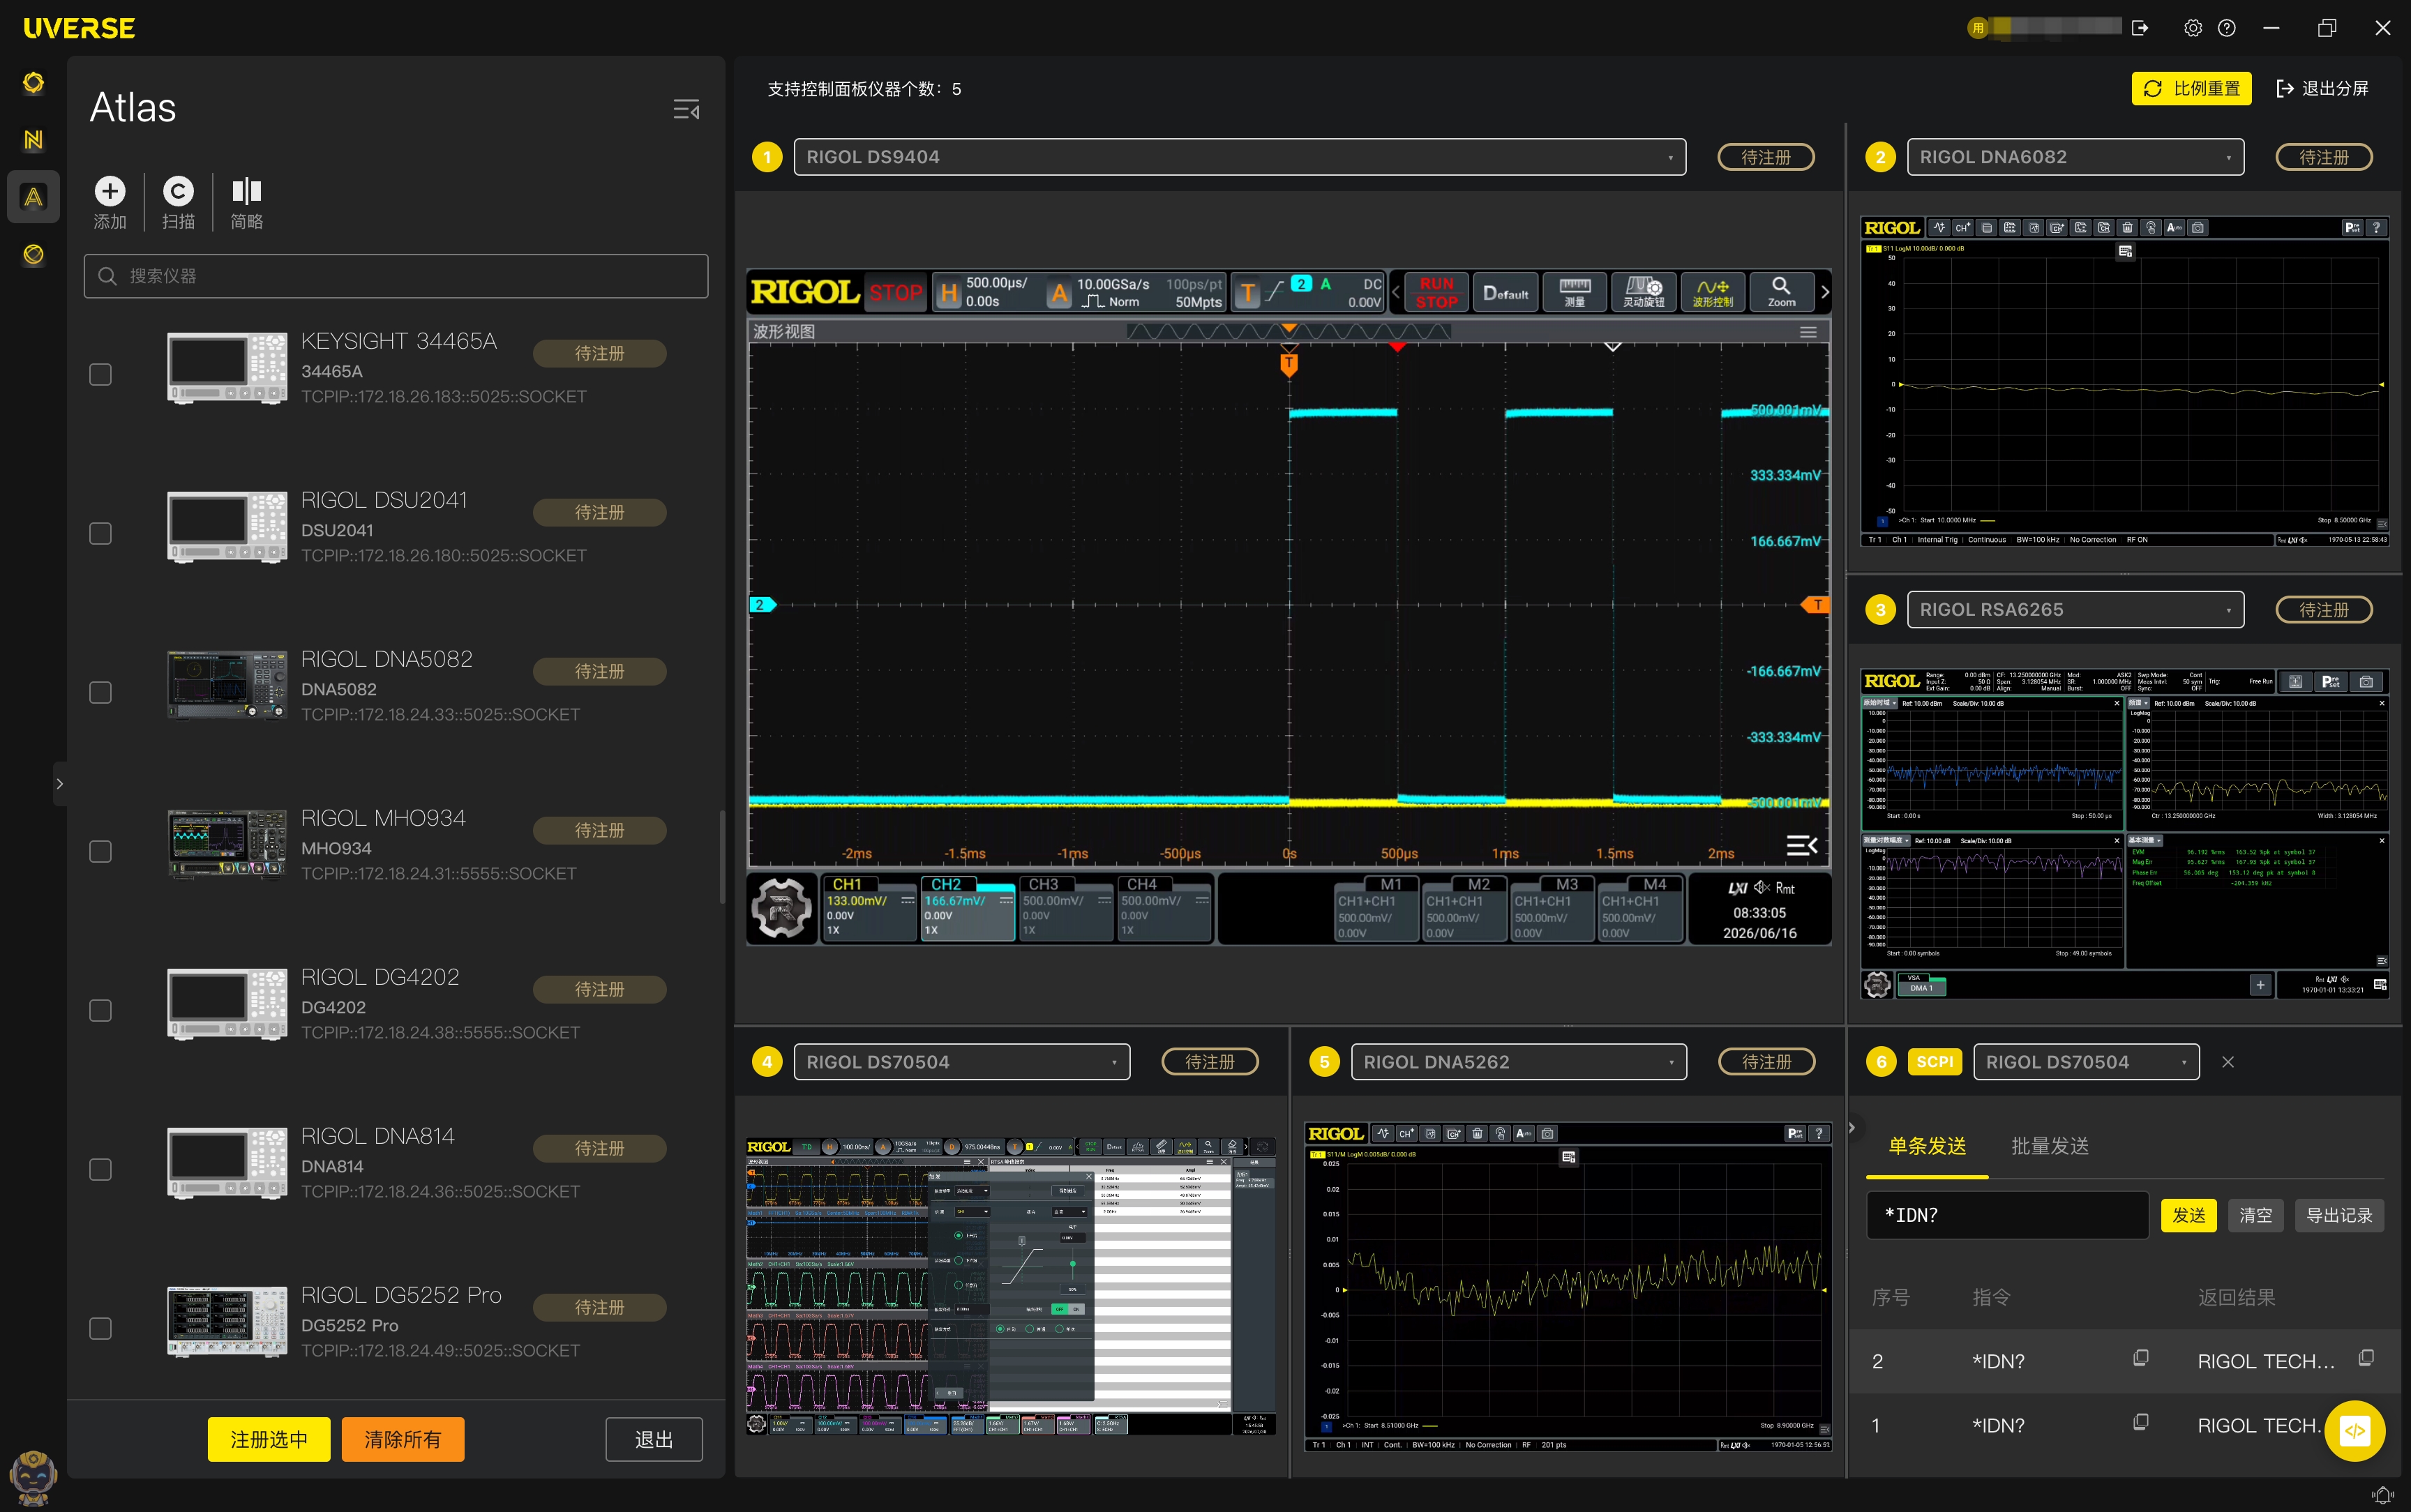Check the RIGOL DNA5082 checkbox
Image resolution: width=2411 pixels, height=1512 pixels.
(100, 692)
